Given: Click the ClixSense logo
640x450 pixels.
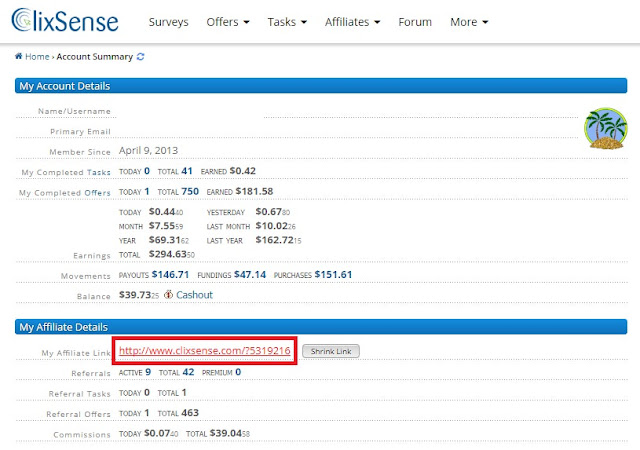Looking at the screenshot, I should (x=65, y=20).
